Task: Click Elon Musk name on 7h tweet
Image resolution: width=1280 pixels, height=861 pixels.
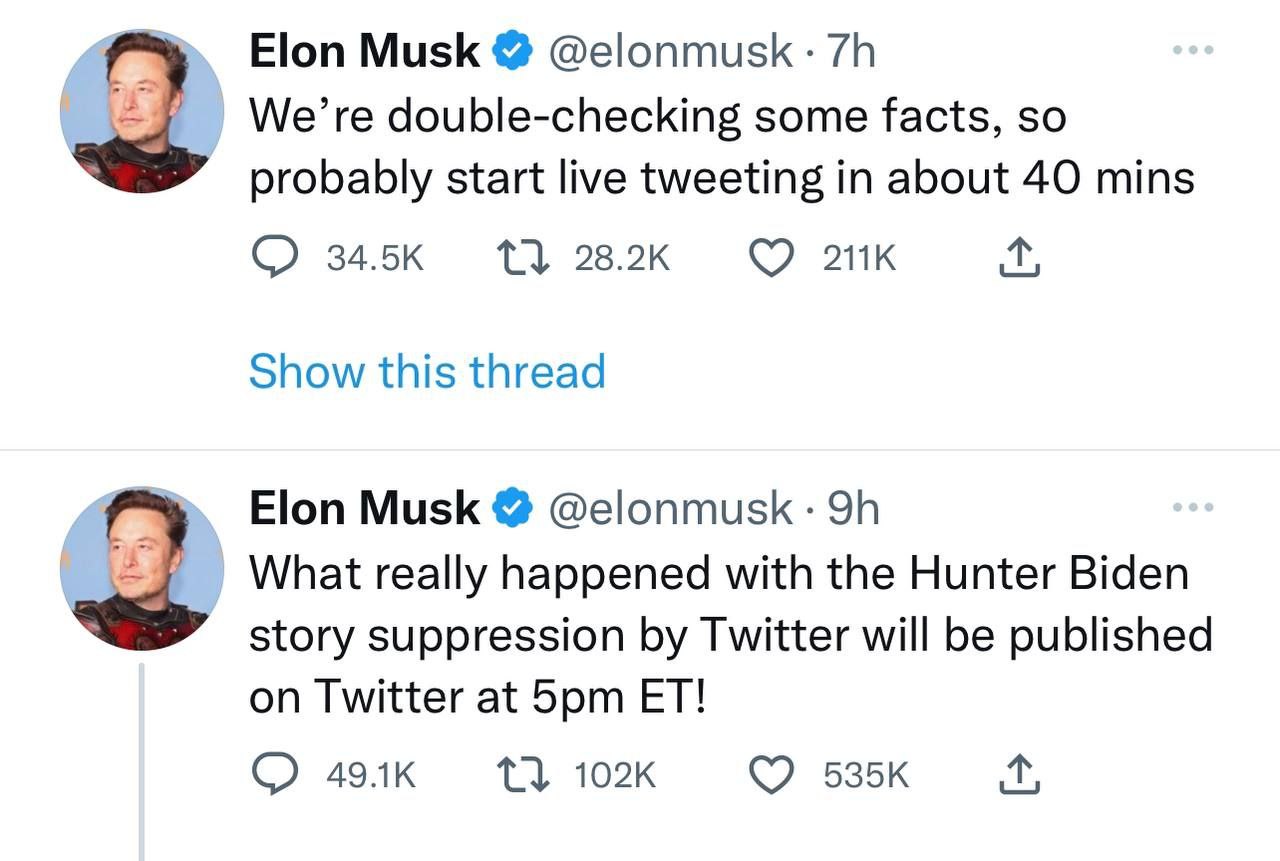Action: 364,51
